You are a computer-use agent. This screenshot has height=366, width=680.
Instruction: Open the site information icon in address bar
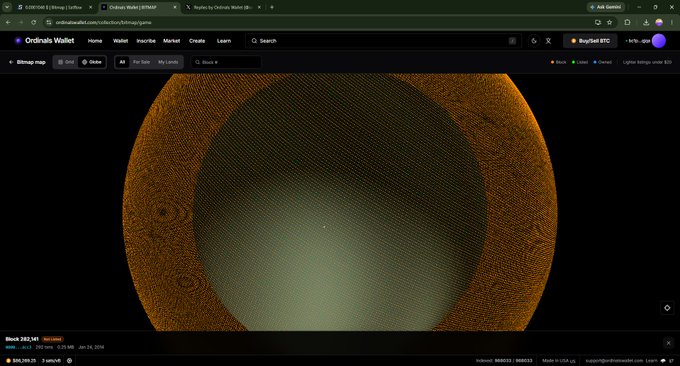coord(49,22)
